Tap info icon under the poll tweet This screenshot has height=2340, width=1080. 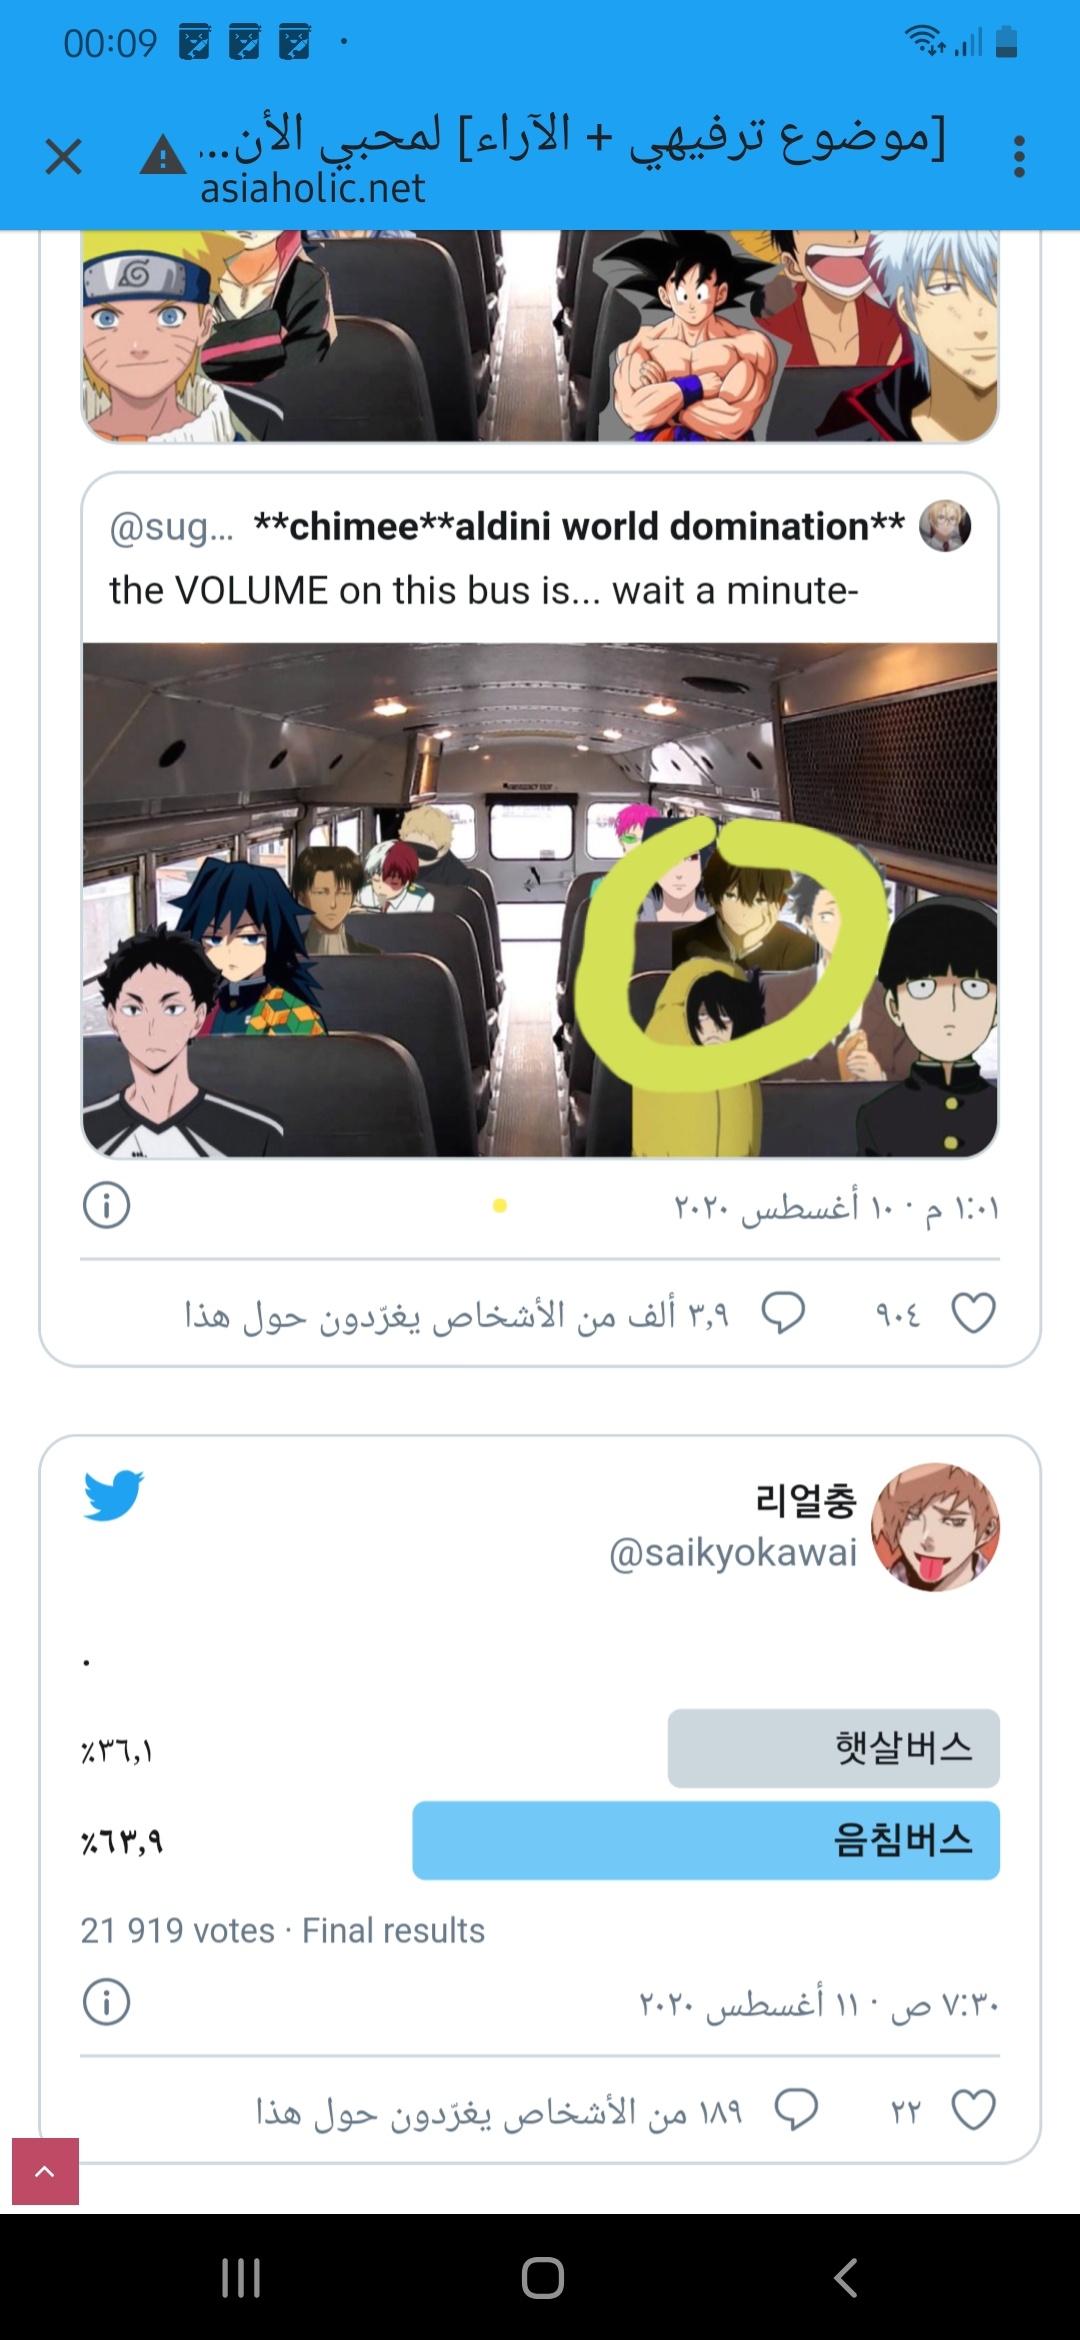coord(106,2002)
